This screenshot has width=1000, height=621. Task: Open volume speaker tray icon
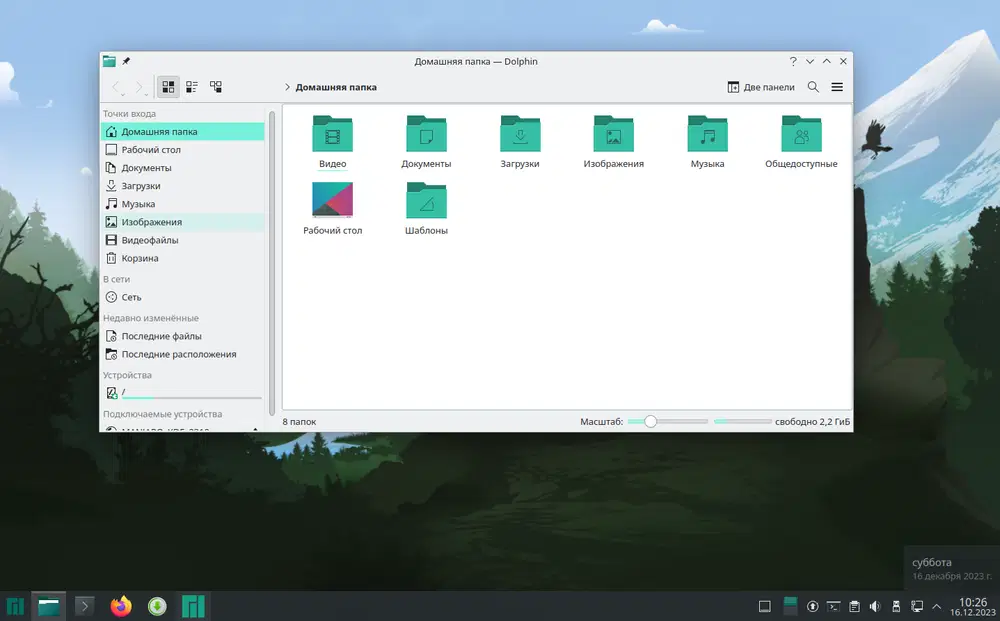[875, 606]
